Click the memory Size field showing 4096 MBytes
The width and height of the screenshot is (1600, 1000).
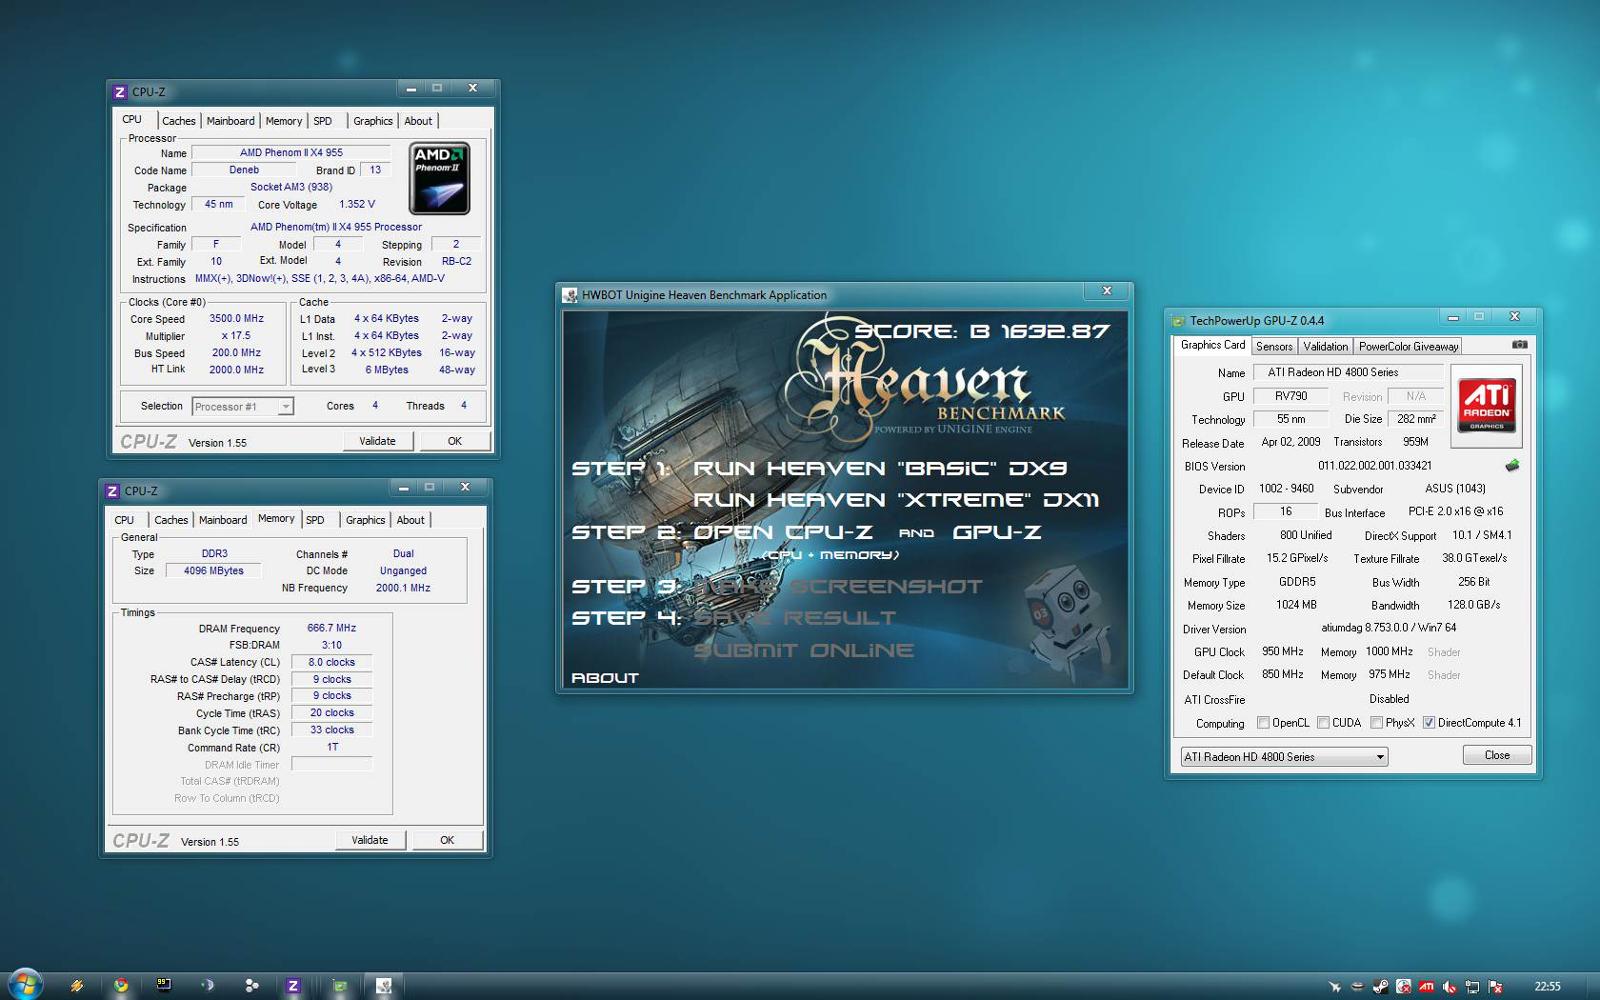pos(213,571)
